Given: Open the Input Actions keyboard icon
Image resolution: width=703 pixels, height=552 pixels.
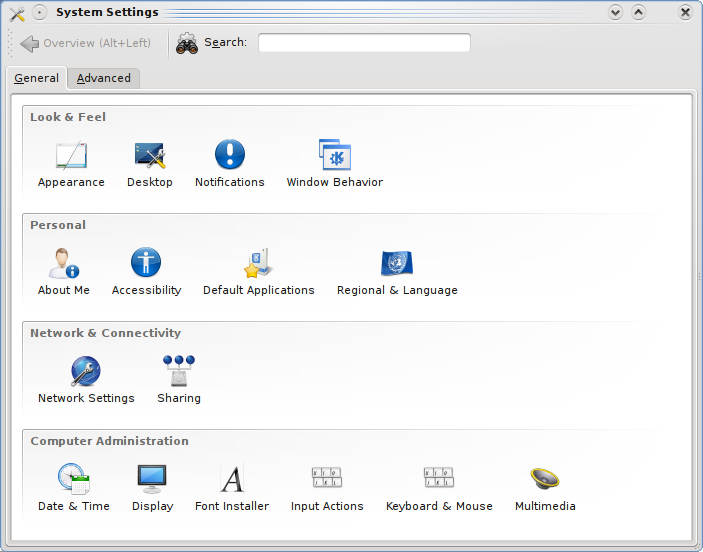Looking at the screenshot, I should point(327,477).
